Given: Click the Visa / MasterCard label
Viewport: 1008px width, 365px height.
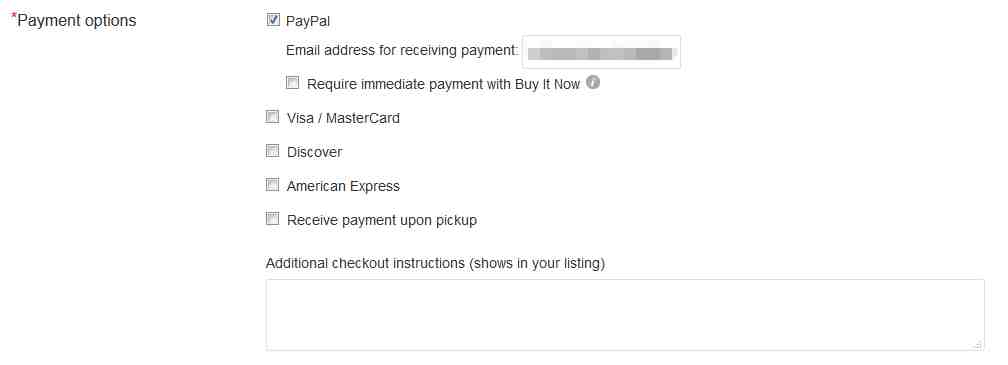Looking at the screenshot, I should (x=343, y=118).
